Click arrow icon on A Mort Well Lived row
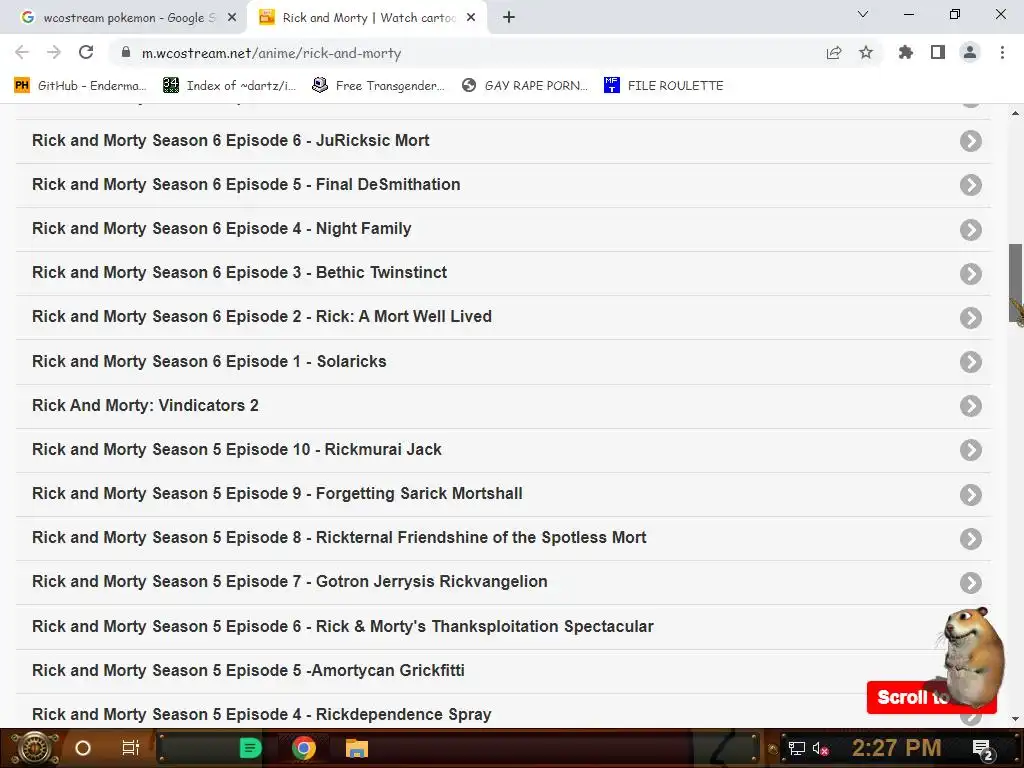Viewport: 1024px width, 768px height. tap(970, 318)
